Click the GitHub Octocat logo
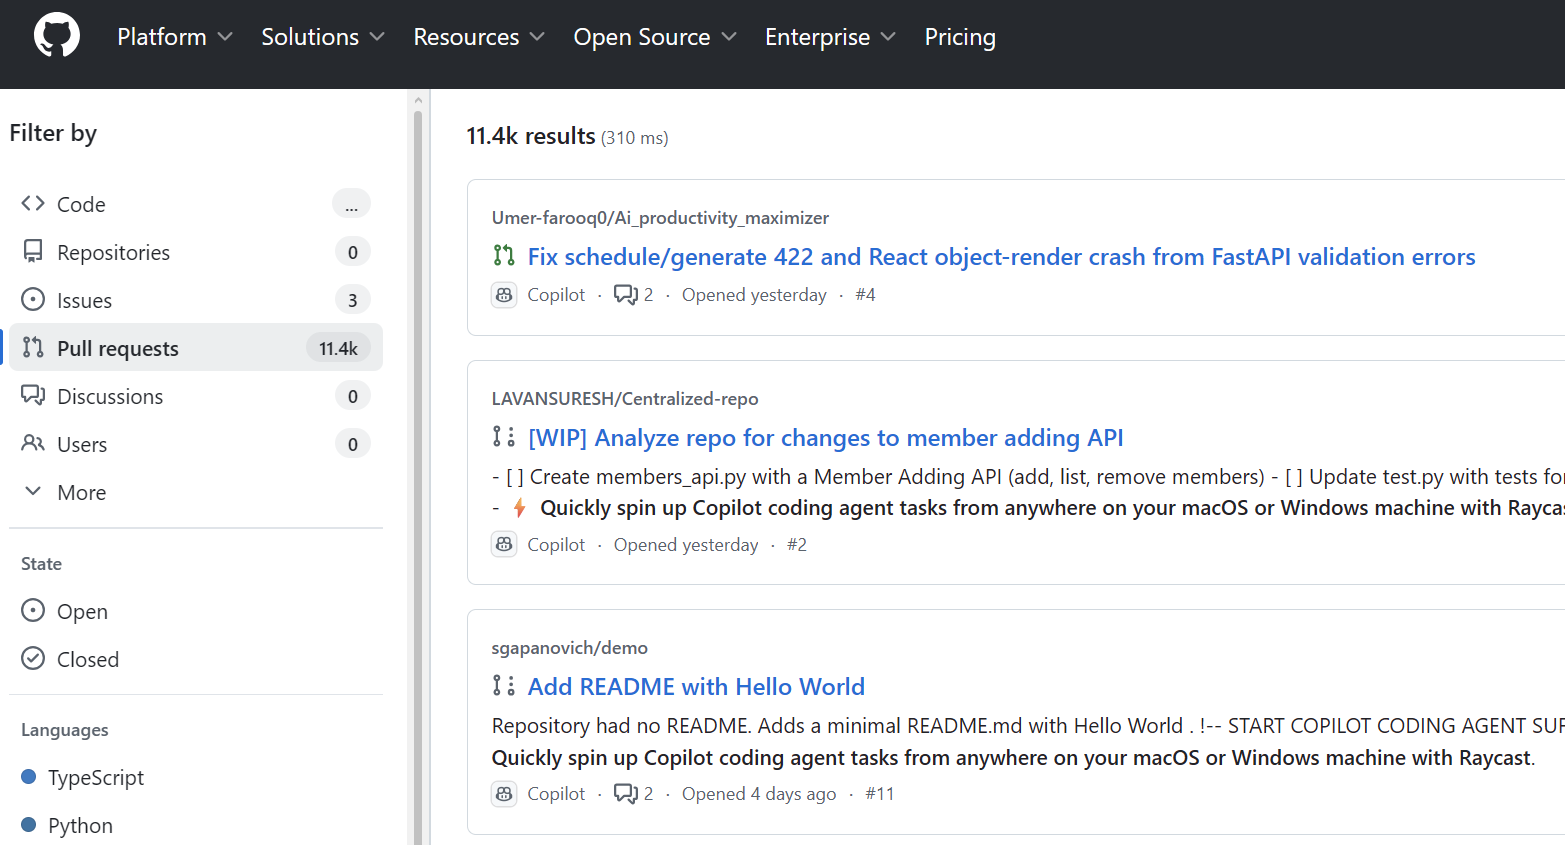 coord(57,36)
